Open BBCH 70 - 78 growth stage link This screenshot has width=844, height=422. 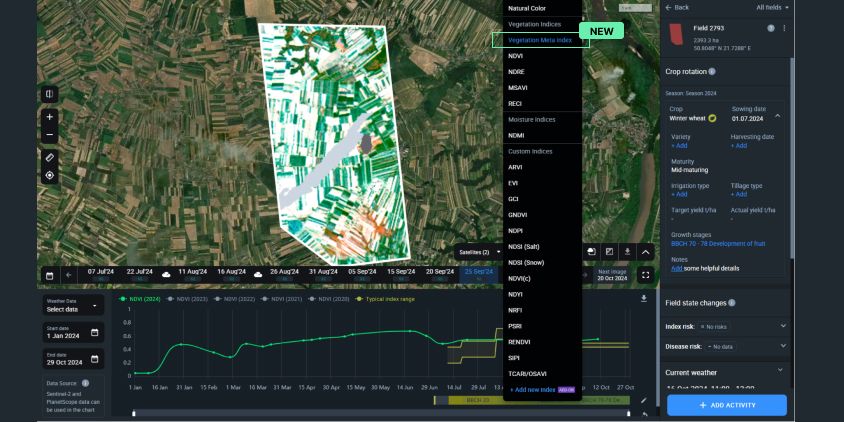point(718,244)
